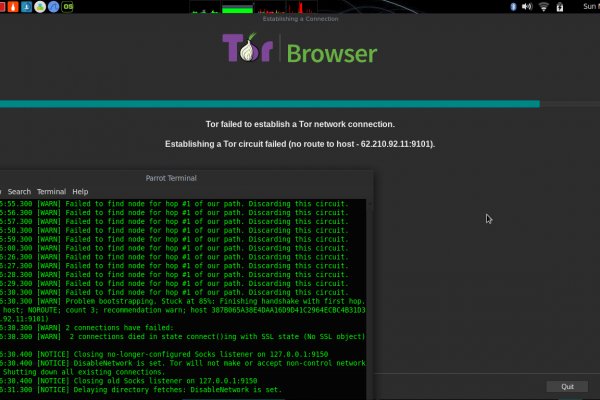Open the Help menu in terminal
The width and height of the screenshot is (600, 400).
click(80, 191)
